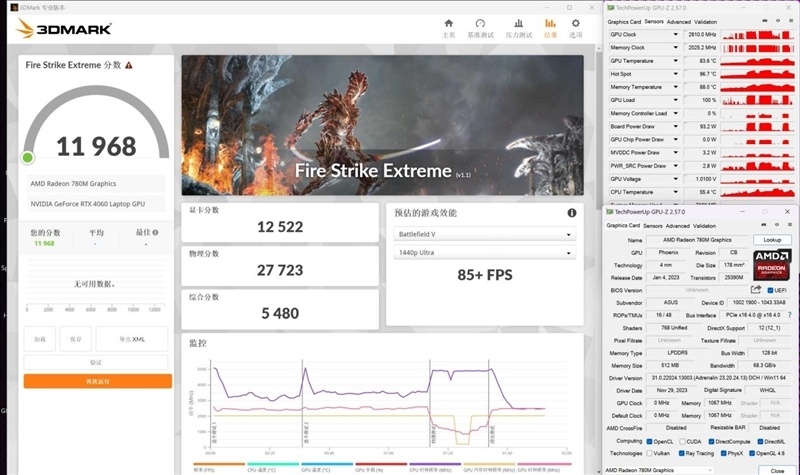
Task: Open options (选项) gear icon
Action: click(x=575, y=24)
